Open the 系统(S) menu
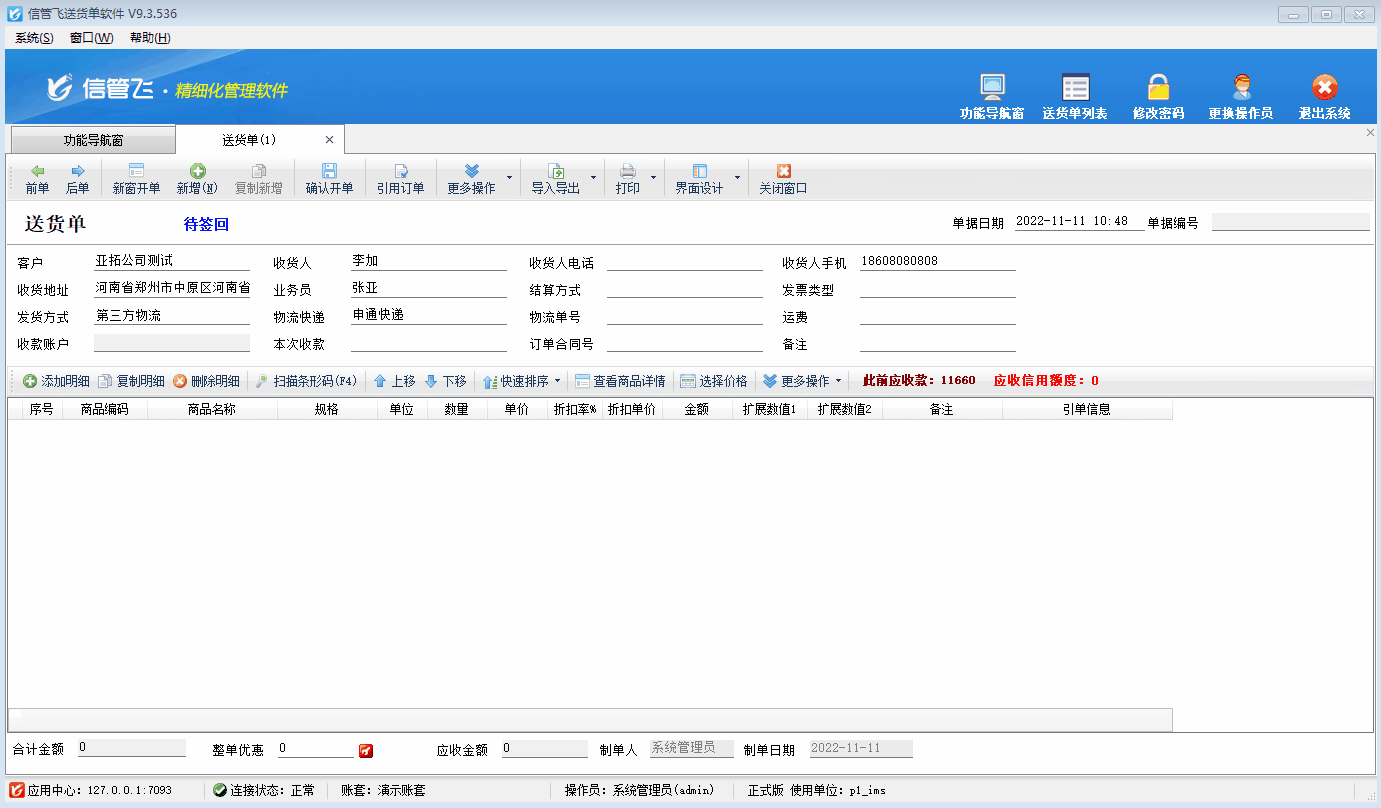Screen dimensions: 1381x808 pyautogui.click(x=34, y=38)
